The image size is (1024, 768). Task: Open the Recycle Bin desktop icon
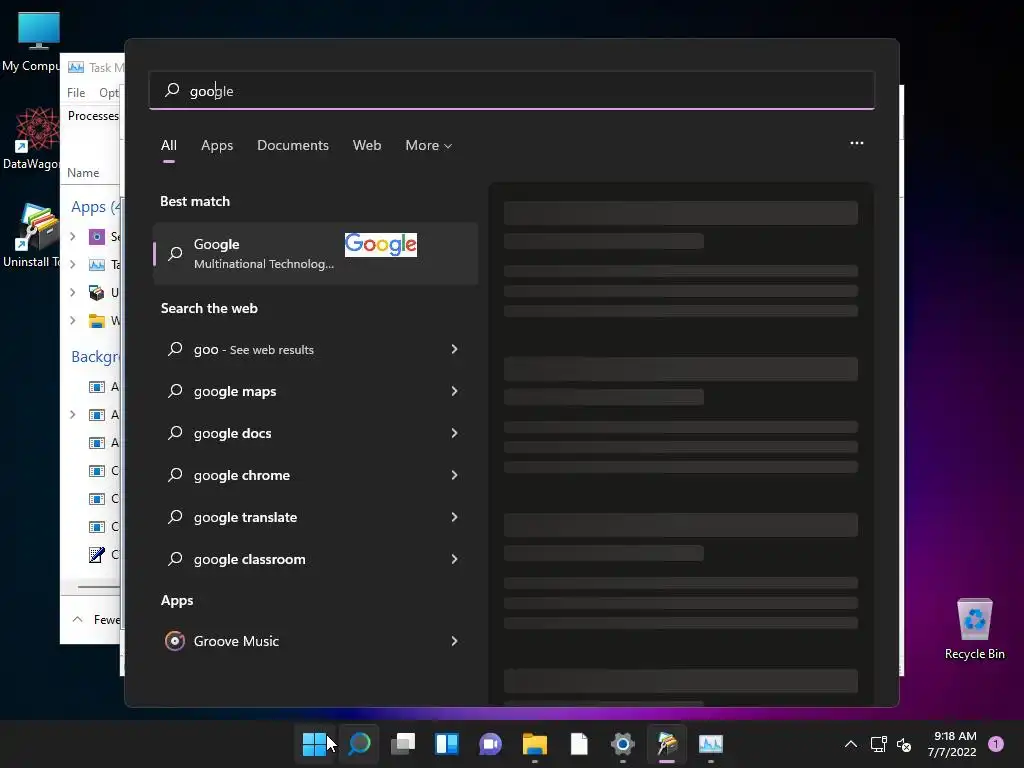974,629
